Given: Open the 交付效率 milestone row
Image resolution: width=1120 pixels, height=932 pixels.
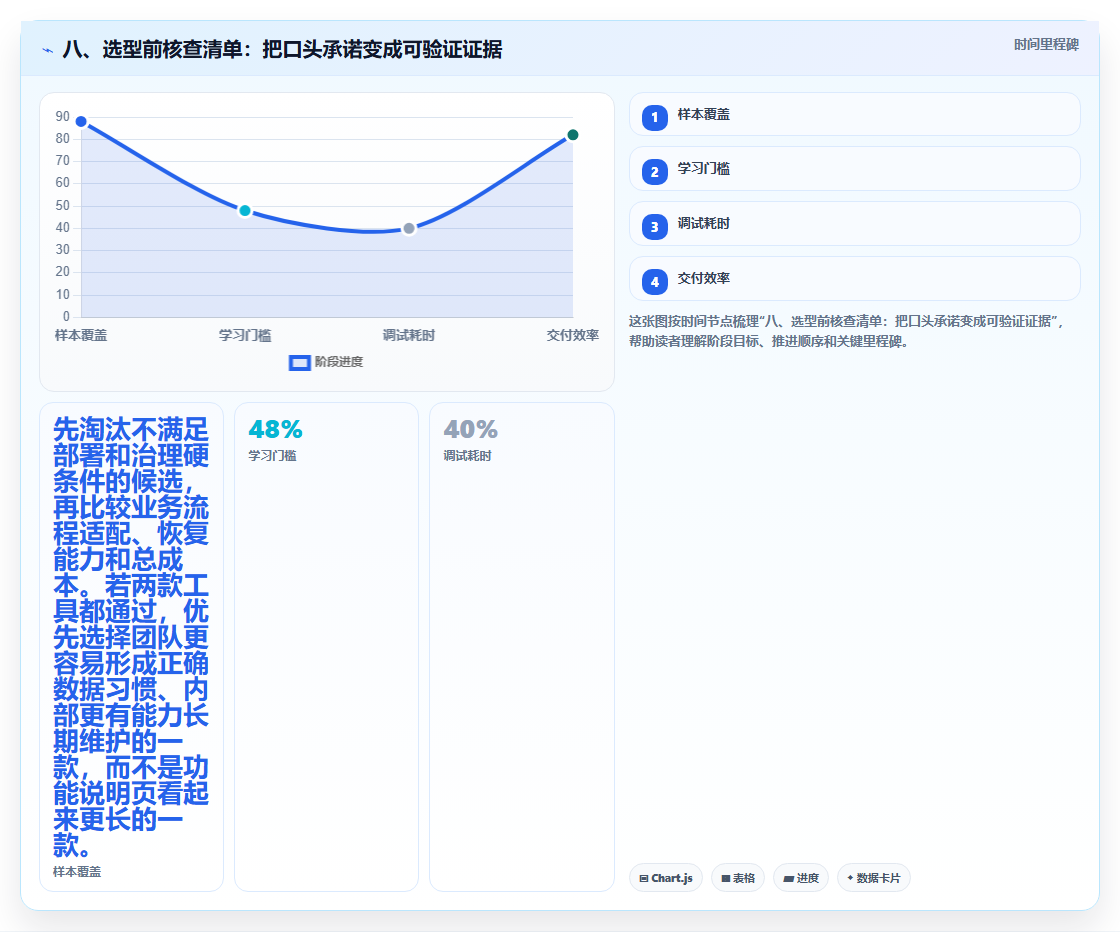Looking at the screenshot, I should 854,279.
